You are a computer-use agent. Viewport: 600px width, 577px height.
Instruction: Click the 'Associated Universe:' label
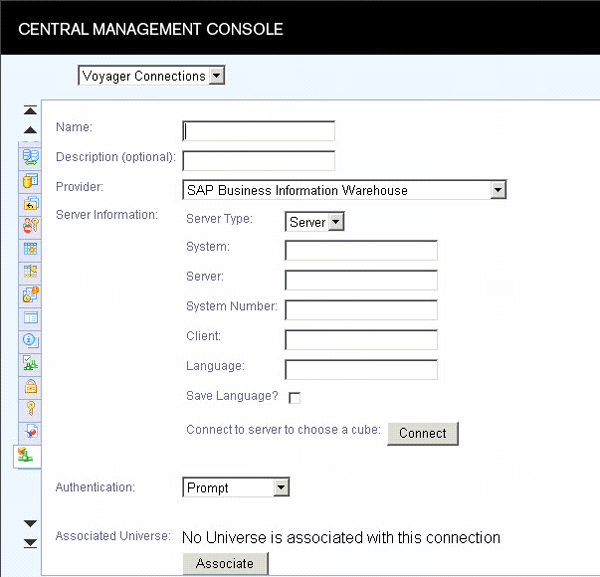[x=113, y=536]
